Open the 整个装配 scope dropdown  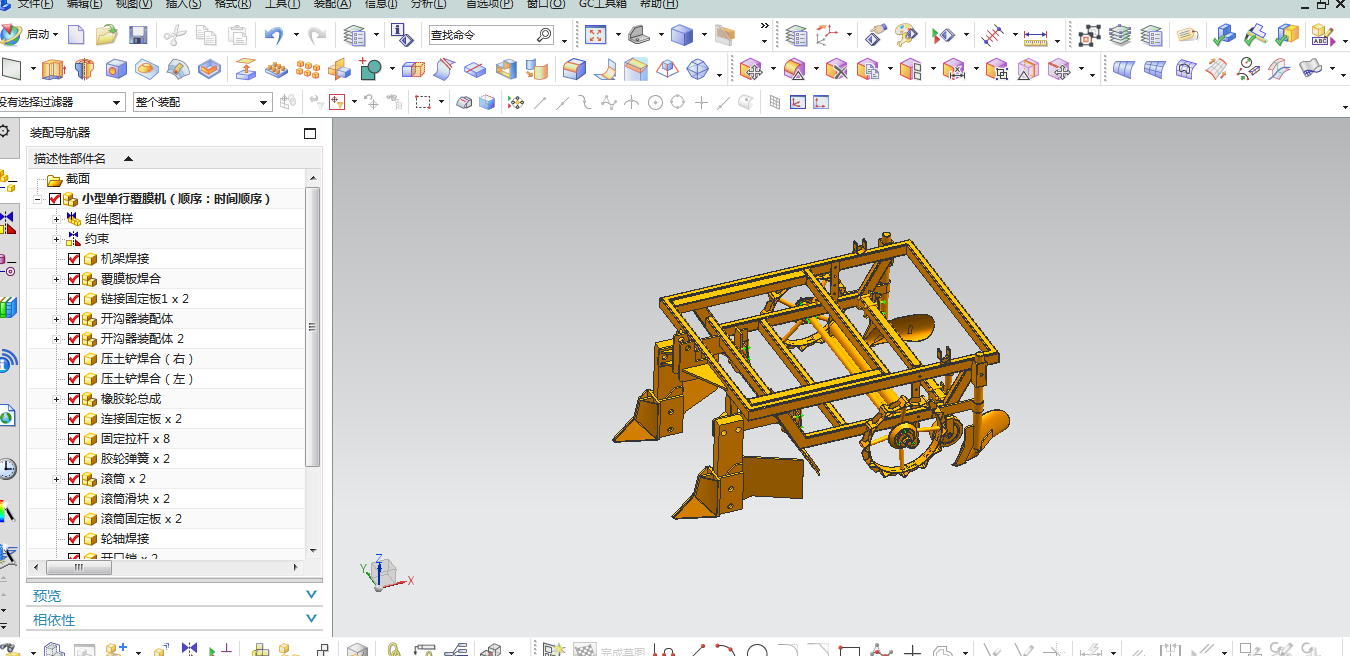click(264, 102)
